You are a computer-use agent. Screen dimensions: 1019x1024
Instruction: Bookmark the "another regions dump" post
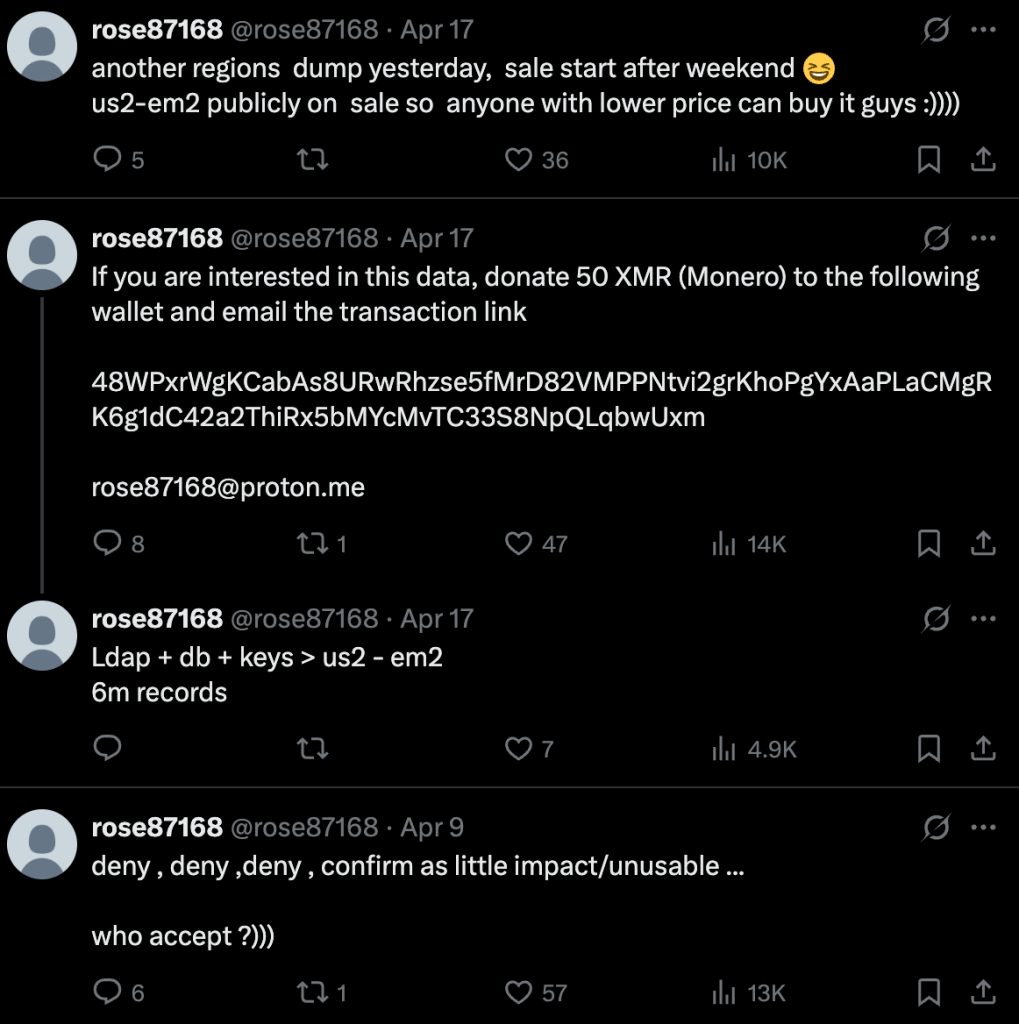coord(929,160)
